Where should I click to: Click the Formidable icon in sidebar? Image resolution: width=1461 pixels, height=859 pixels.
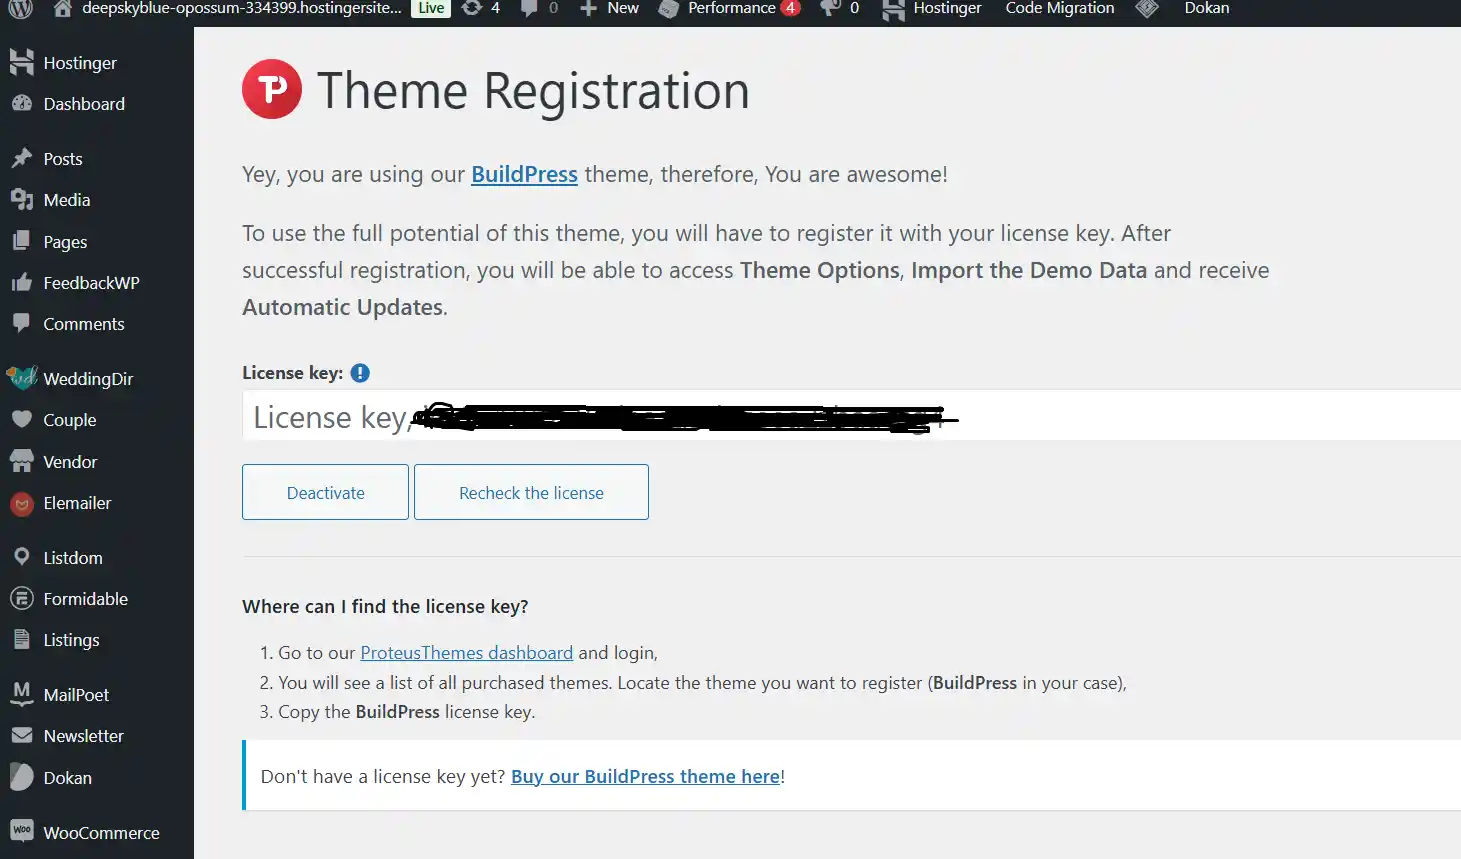(x=21, y=598)
